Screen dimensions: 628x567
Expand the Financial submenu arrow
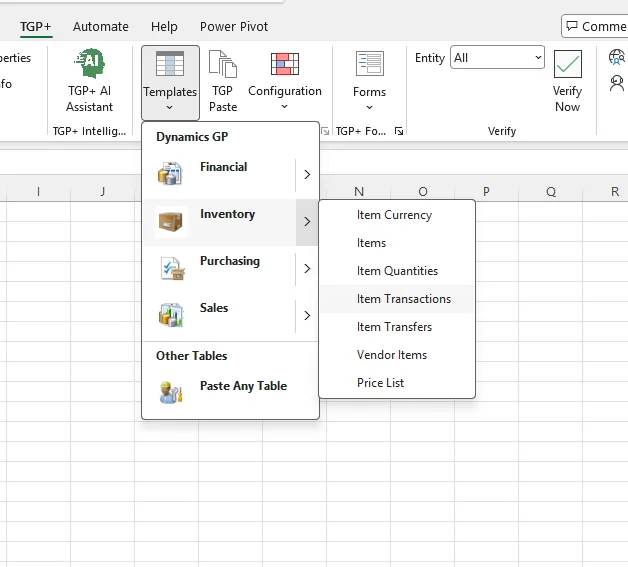(x=307, y=175)
